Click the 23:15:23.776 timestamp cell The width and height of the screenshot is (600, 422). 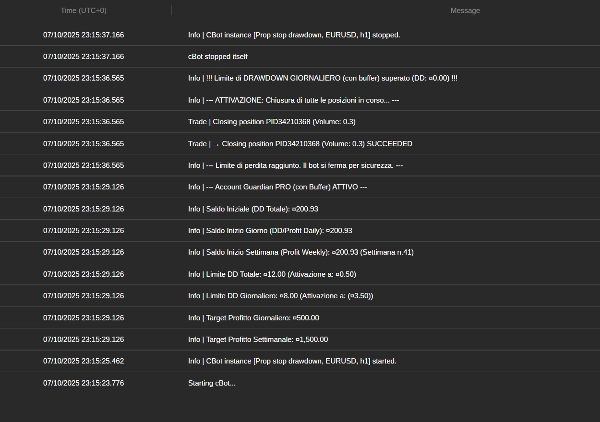pyautogui.click(x=84, y=383)
